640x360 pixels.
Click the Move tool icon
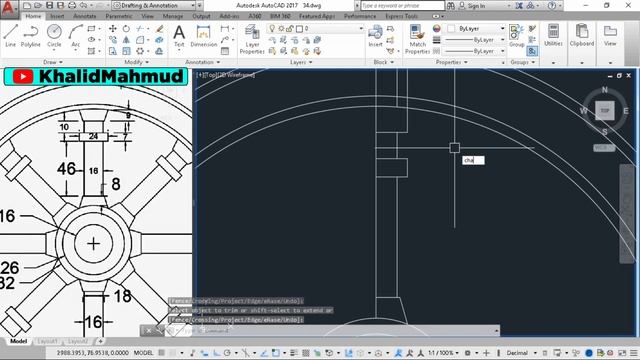(113, 29)
